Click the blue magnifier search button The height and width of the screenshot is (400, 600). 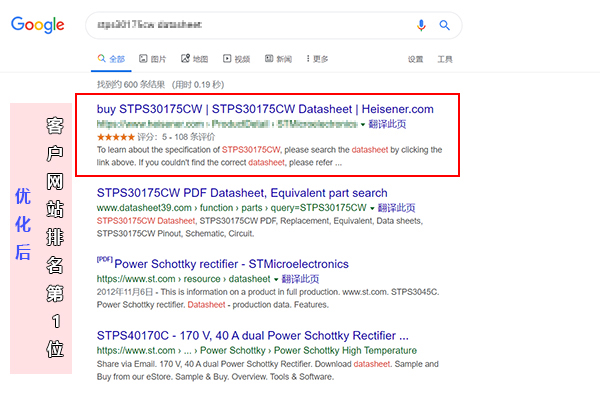444,25
